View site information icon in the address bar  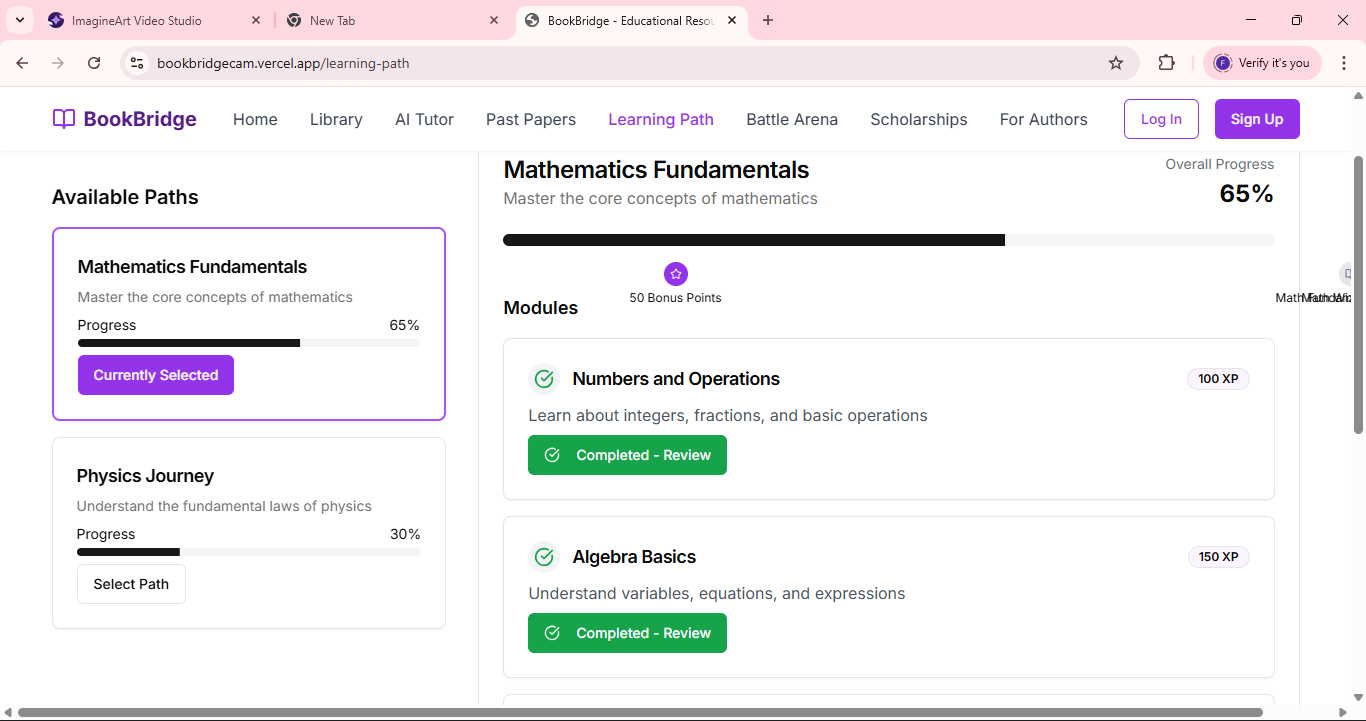pyautogui.click(x=138, y=63)
